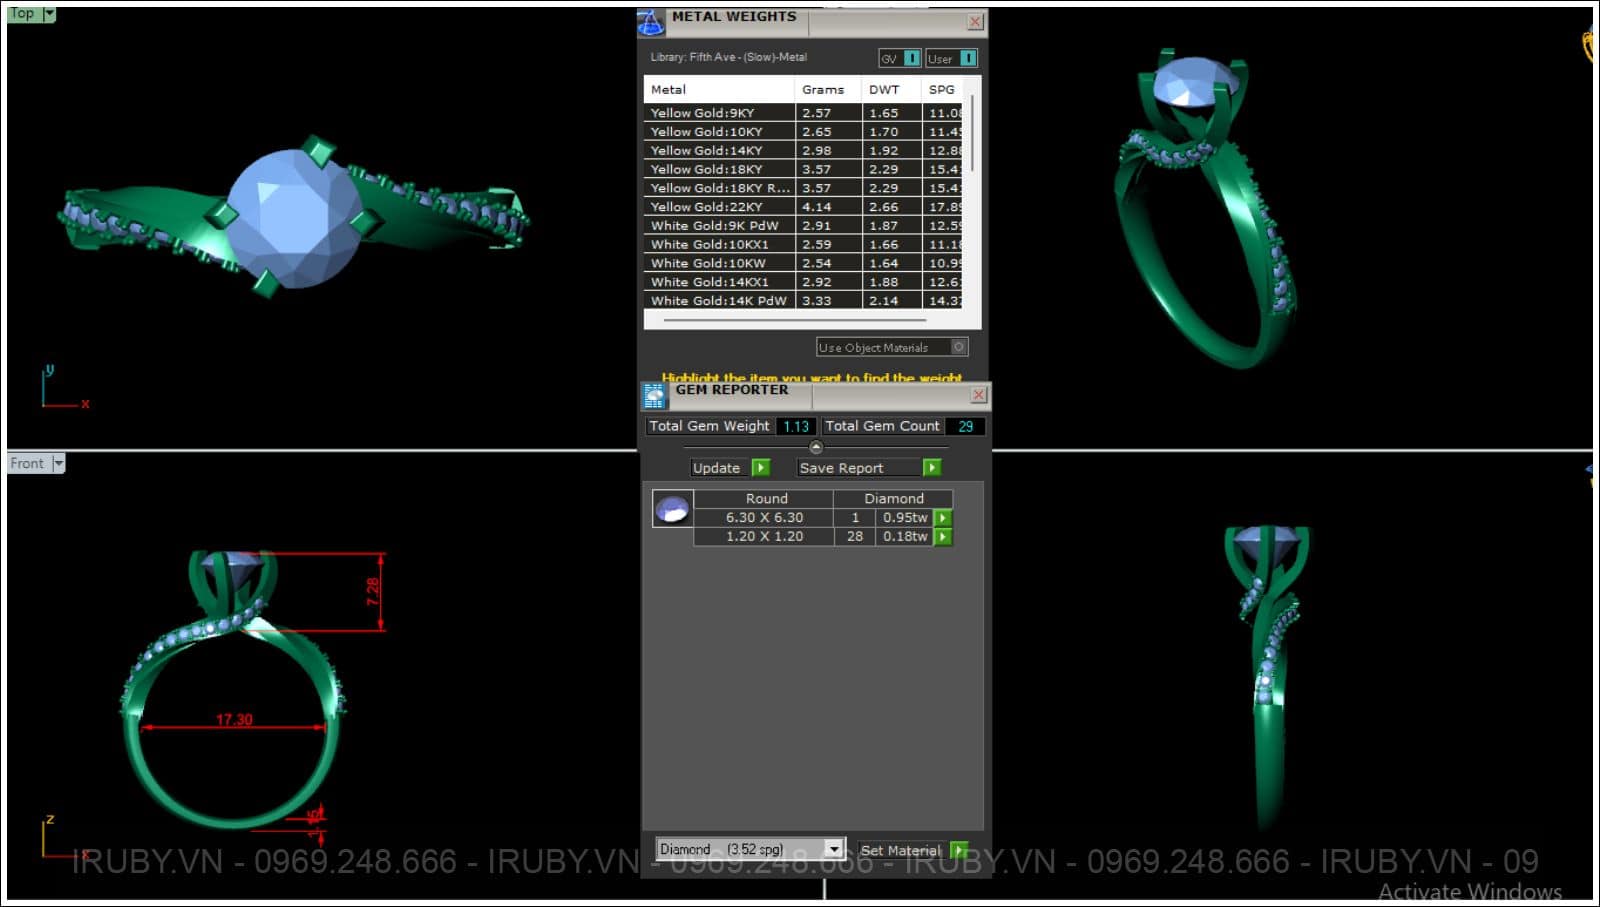Viewport: 1600px width, 907px height.
Task: Click the Metal column header
Action: (719, 89)
